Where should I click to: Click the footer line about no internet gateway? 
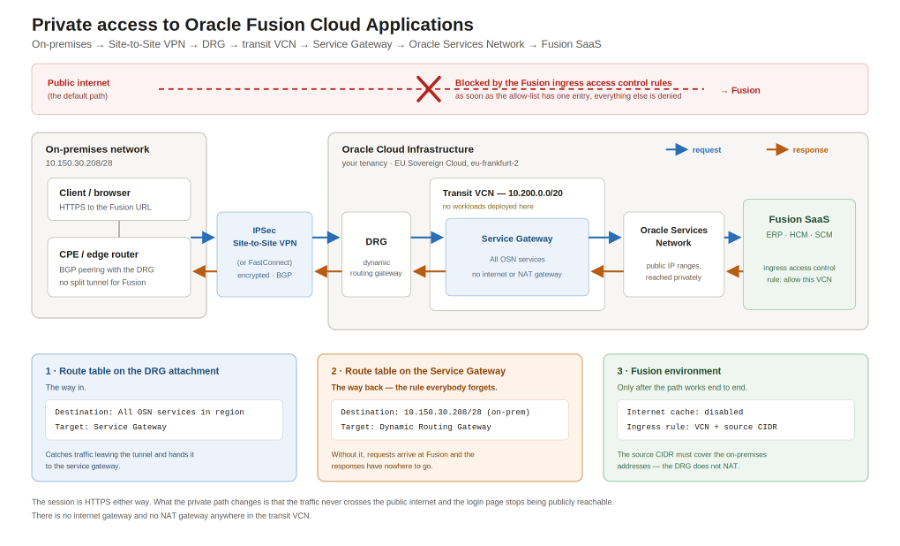171,516
